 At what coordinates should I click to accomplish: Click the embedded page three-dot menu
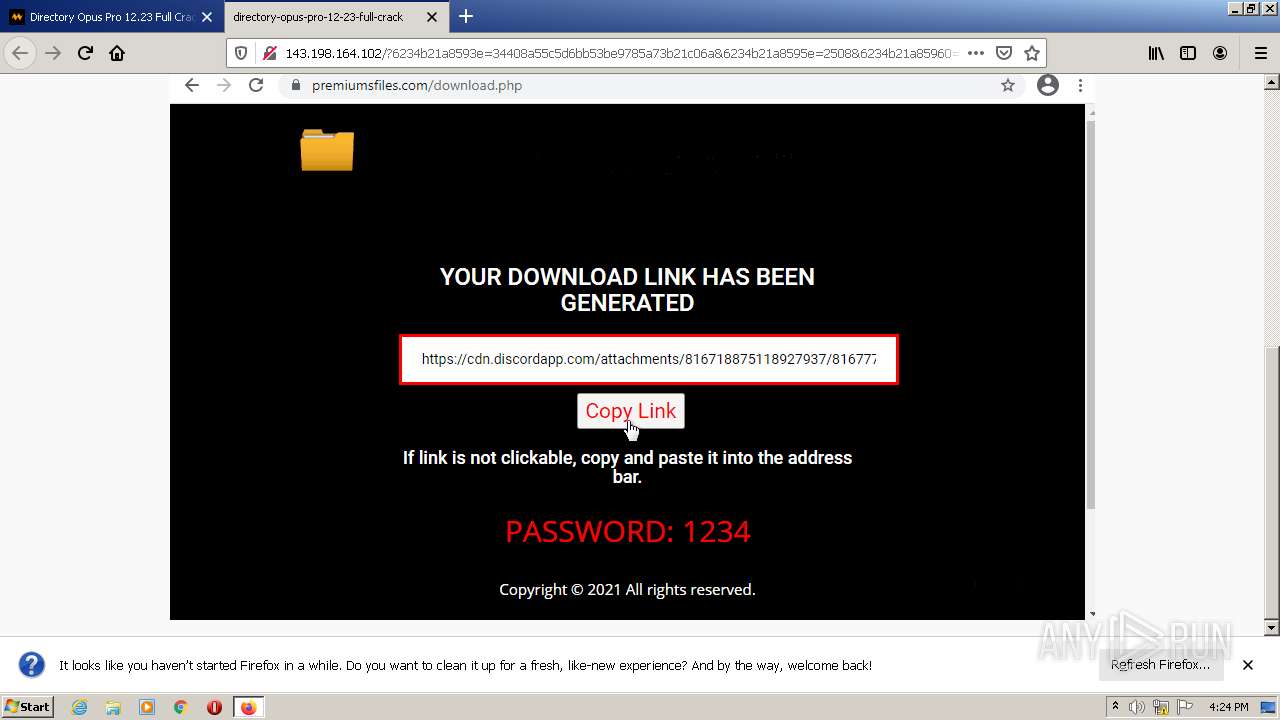click(x=1080, y=85)
